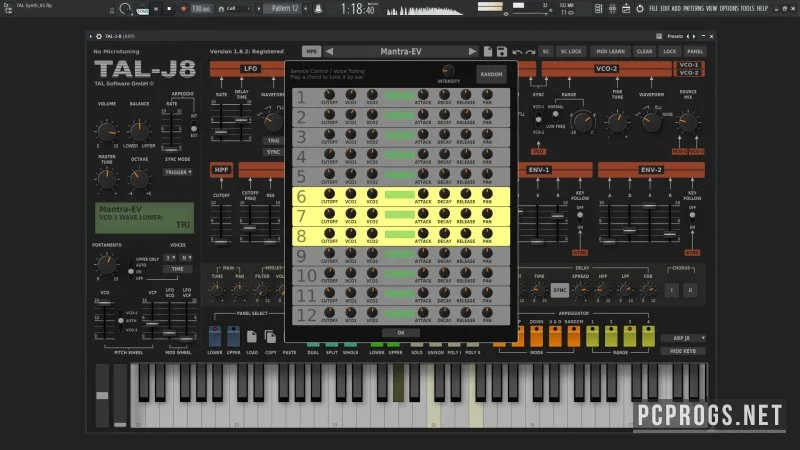
Task: Select arpeggiator RANDOM mode button
Action: tap(573, 336)
